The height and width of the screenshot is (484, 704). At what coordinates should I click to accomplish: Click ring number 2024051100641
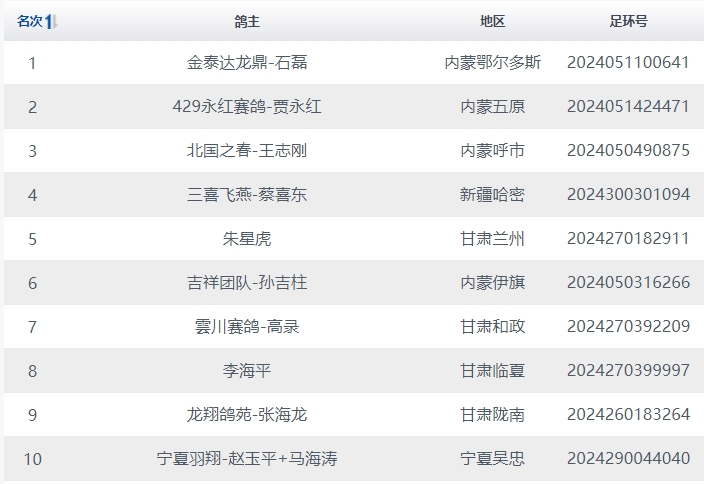[x=628, y=63]
